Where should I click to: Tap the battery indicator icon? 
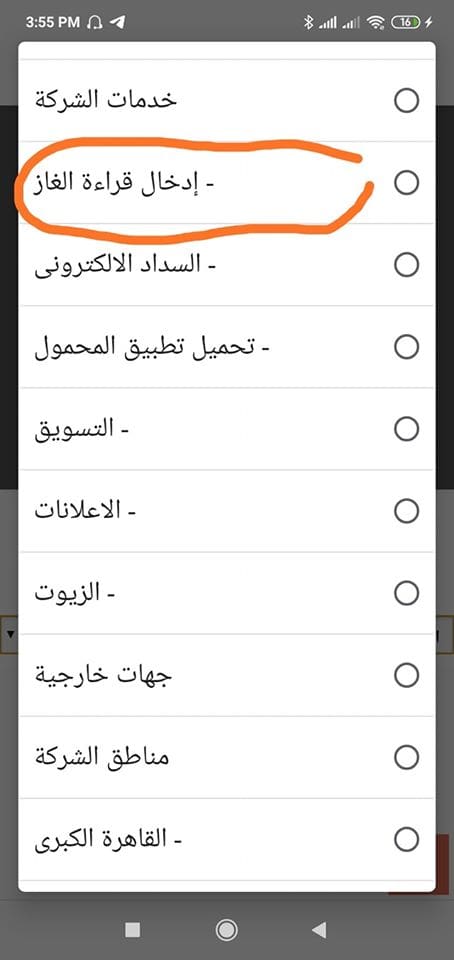point(407,23)
